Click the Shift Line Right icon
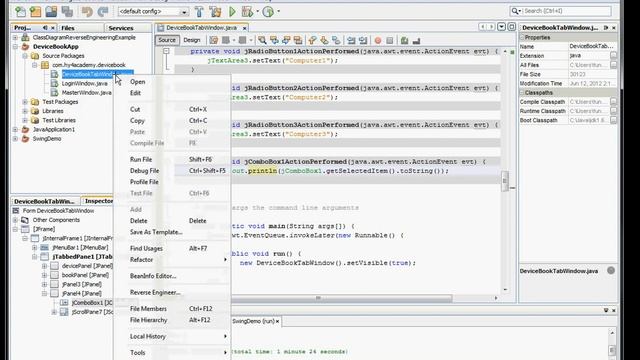Image resolution: width=640 pixels, height=360 pixels. coord(363,40)
